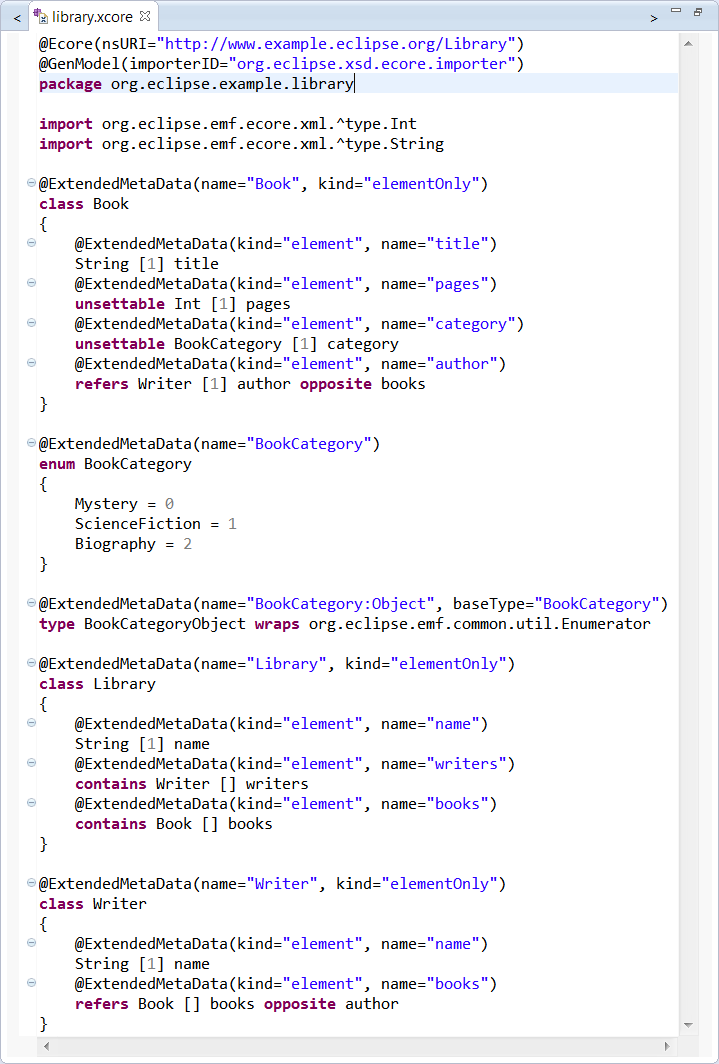Image resolution: width=719 pixels, height=1064 pixels.
Task: Click the vertical scrollbar's up arrow
Action: coord(688,45)
